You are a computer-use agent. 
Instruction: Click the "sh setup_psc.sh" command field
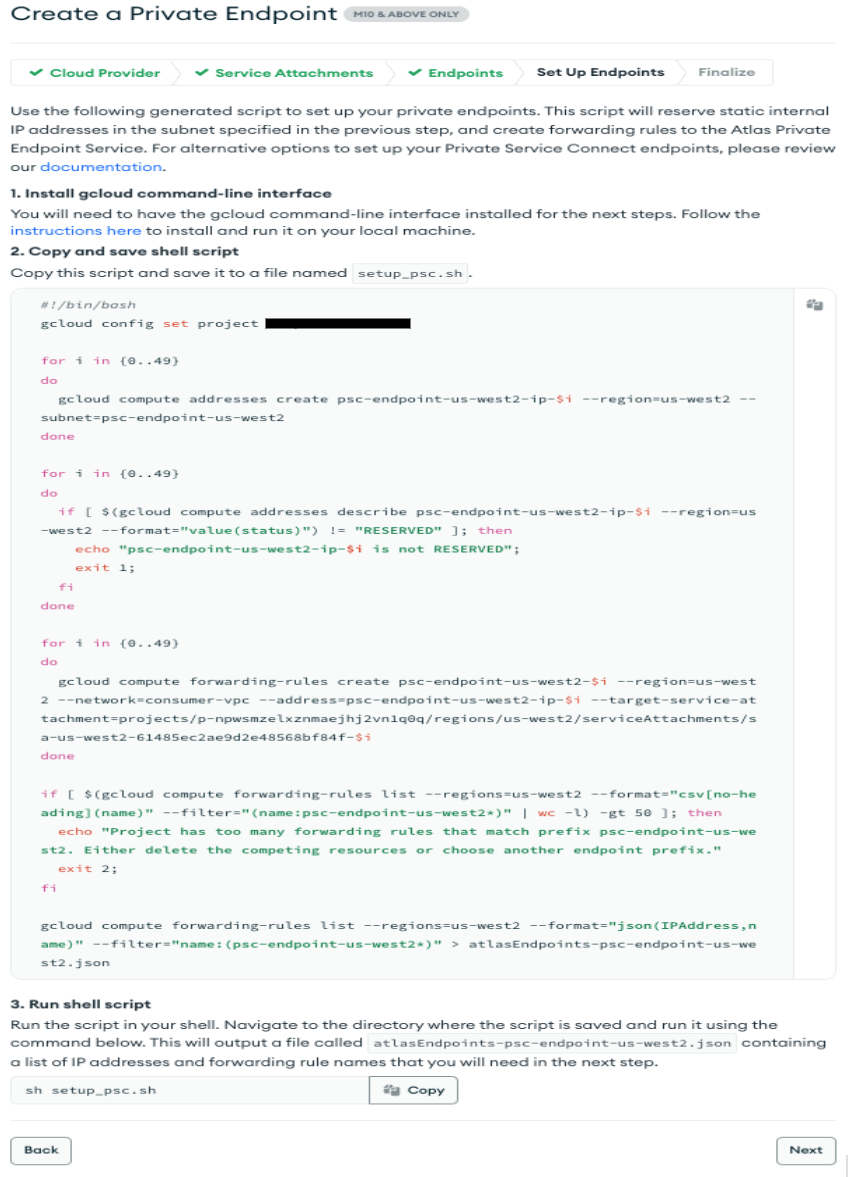point(190,1090)
